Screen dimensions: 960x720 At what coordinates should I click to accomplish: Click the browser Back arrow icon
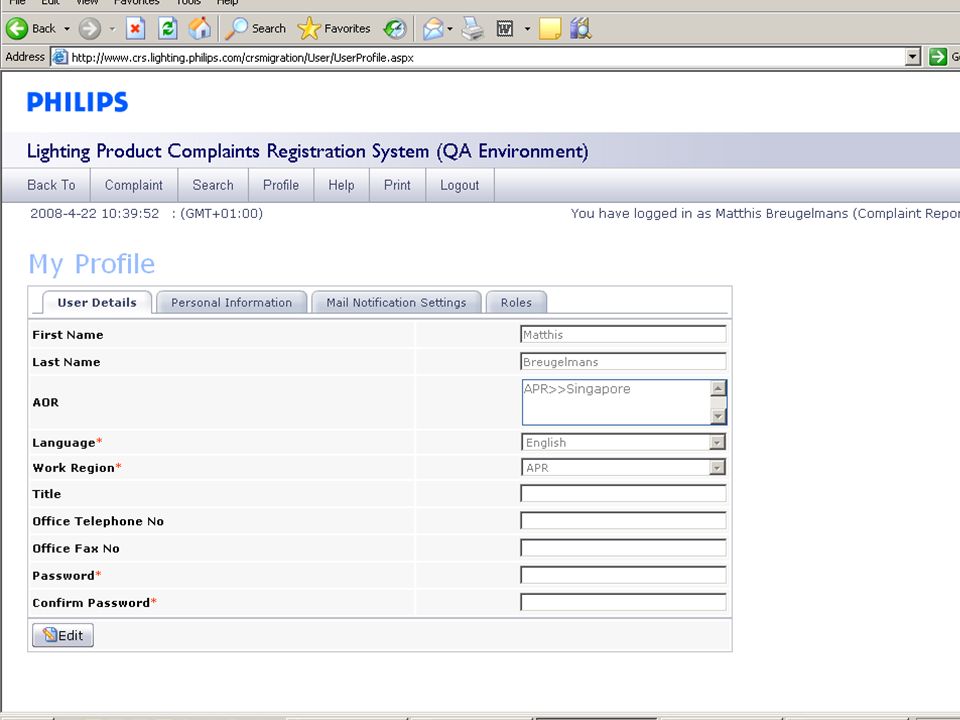point(17,28)
